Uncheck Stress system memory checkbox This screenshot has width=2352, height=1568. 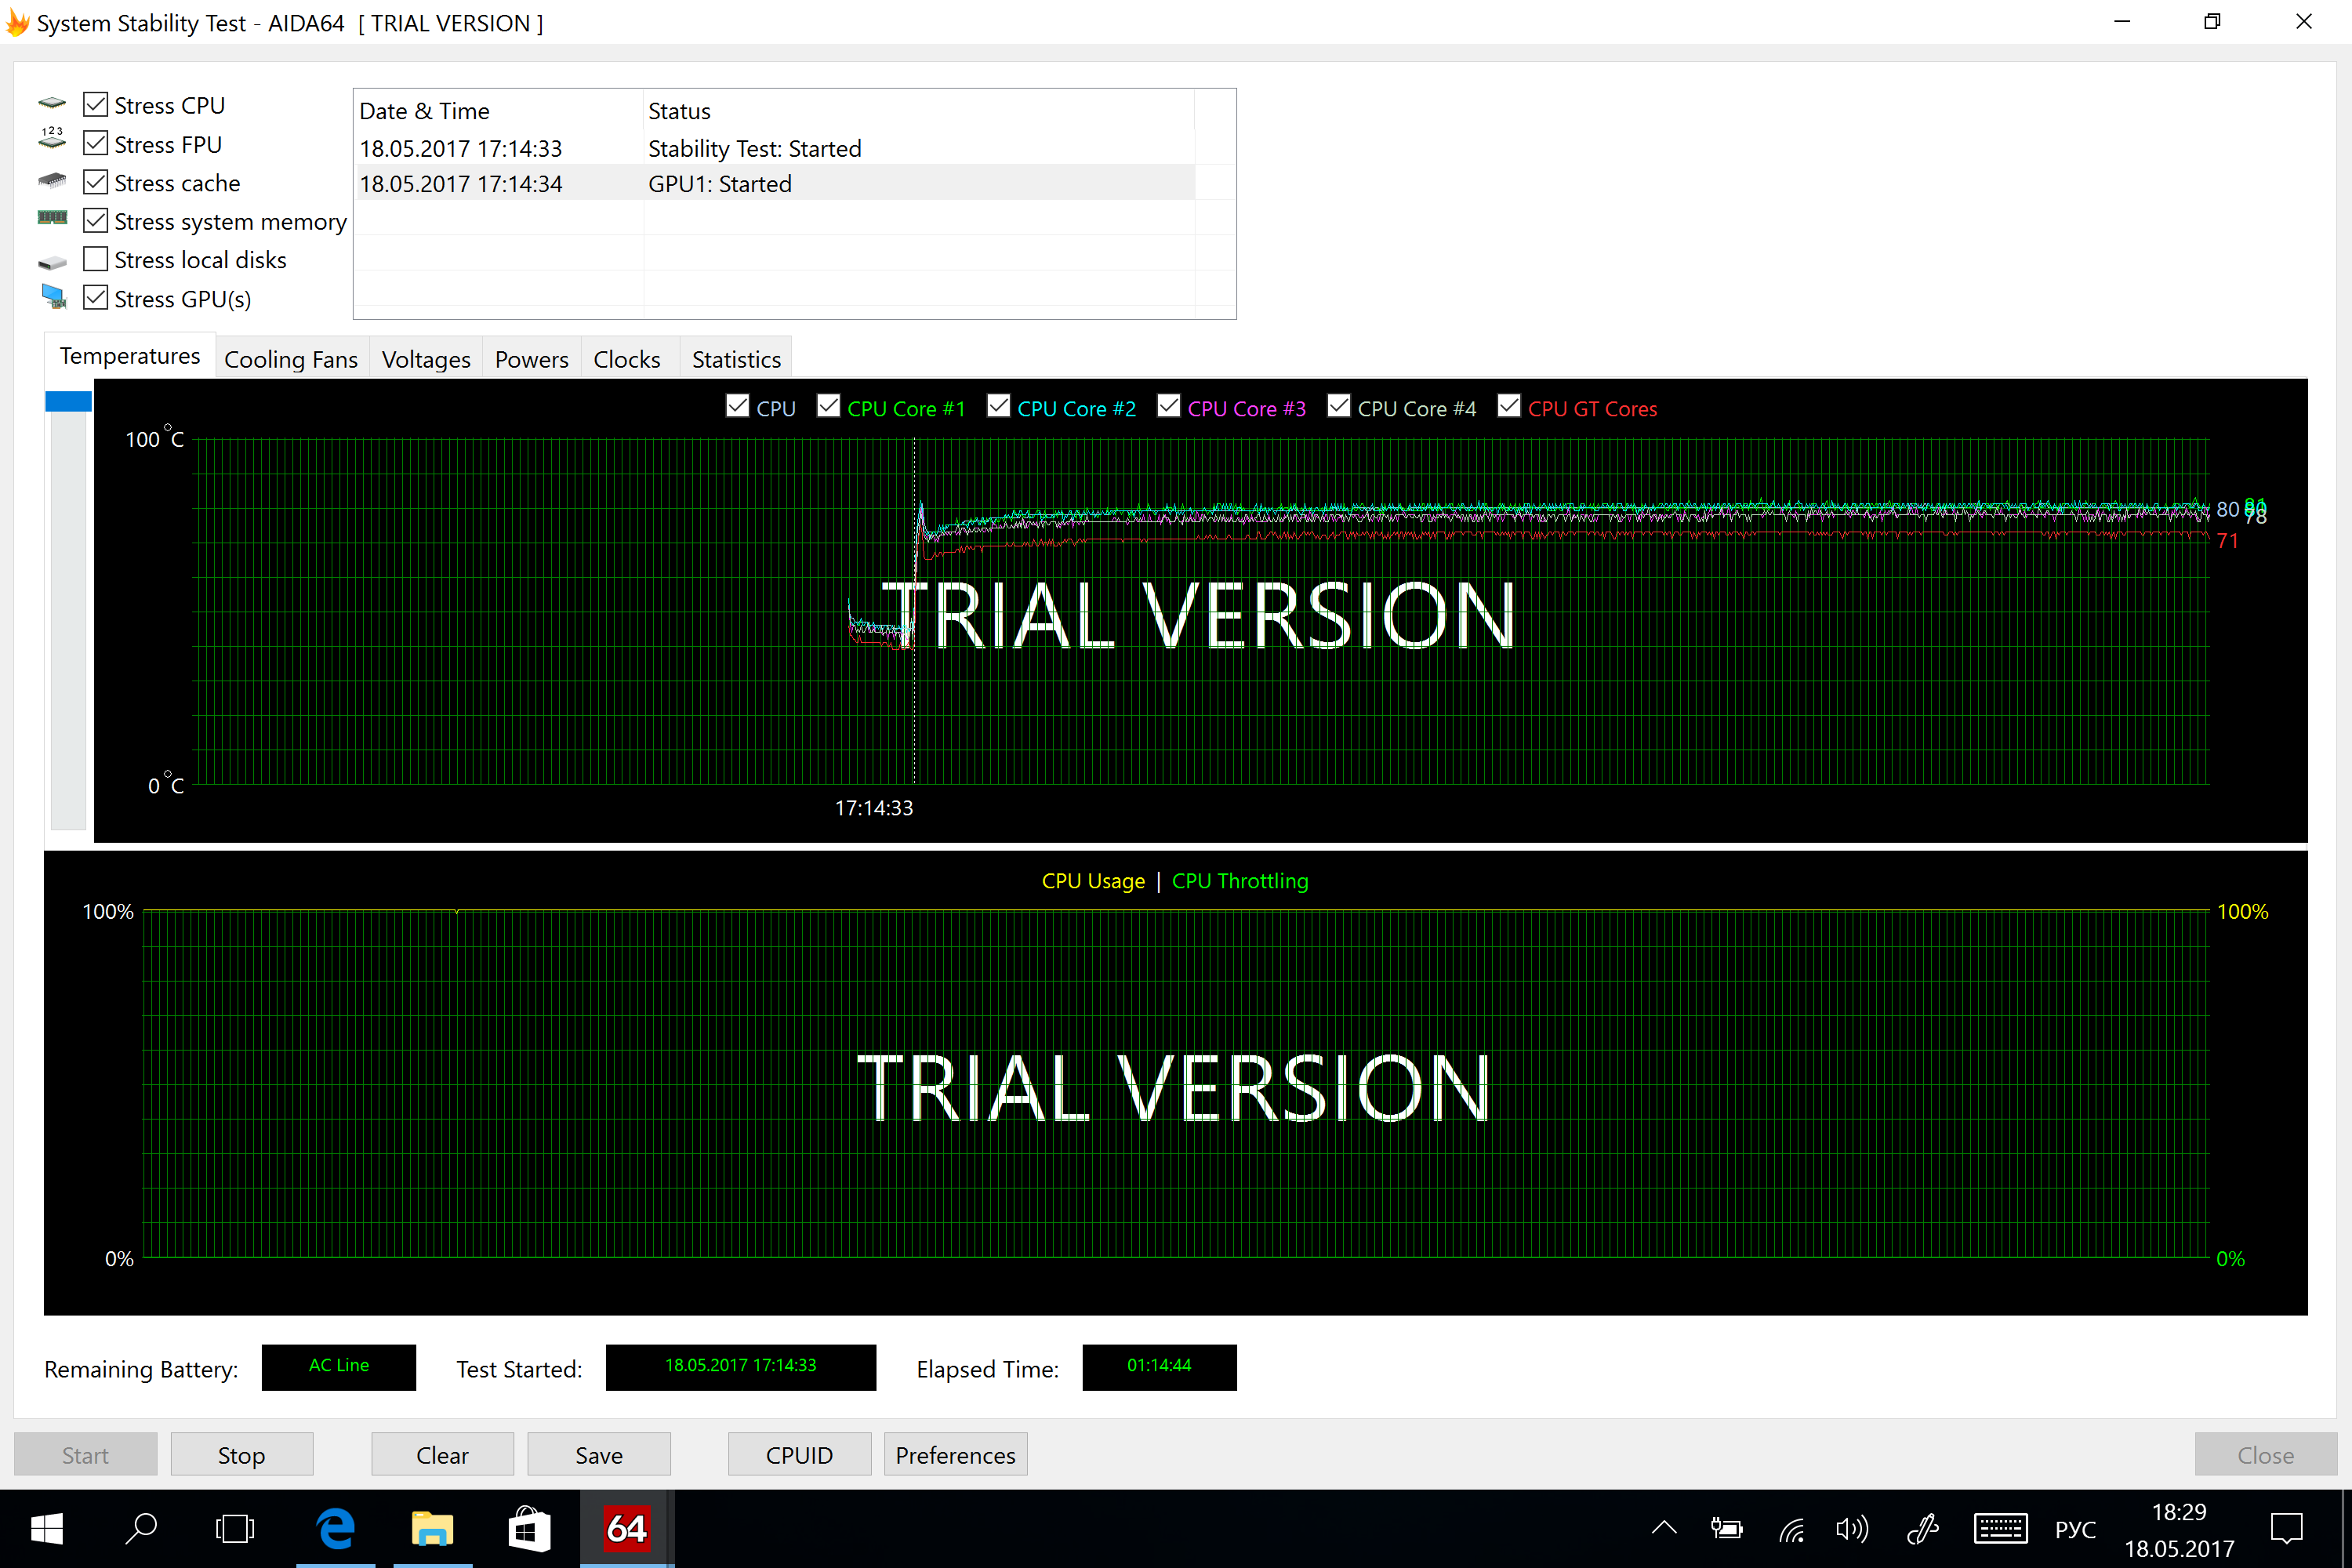[x=96, y=220]
